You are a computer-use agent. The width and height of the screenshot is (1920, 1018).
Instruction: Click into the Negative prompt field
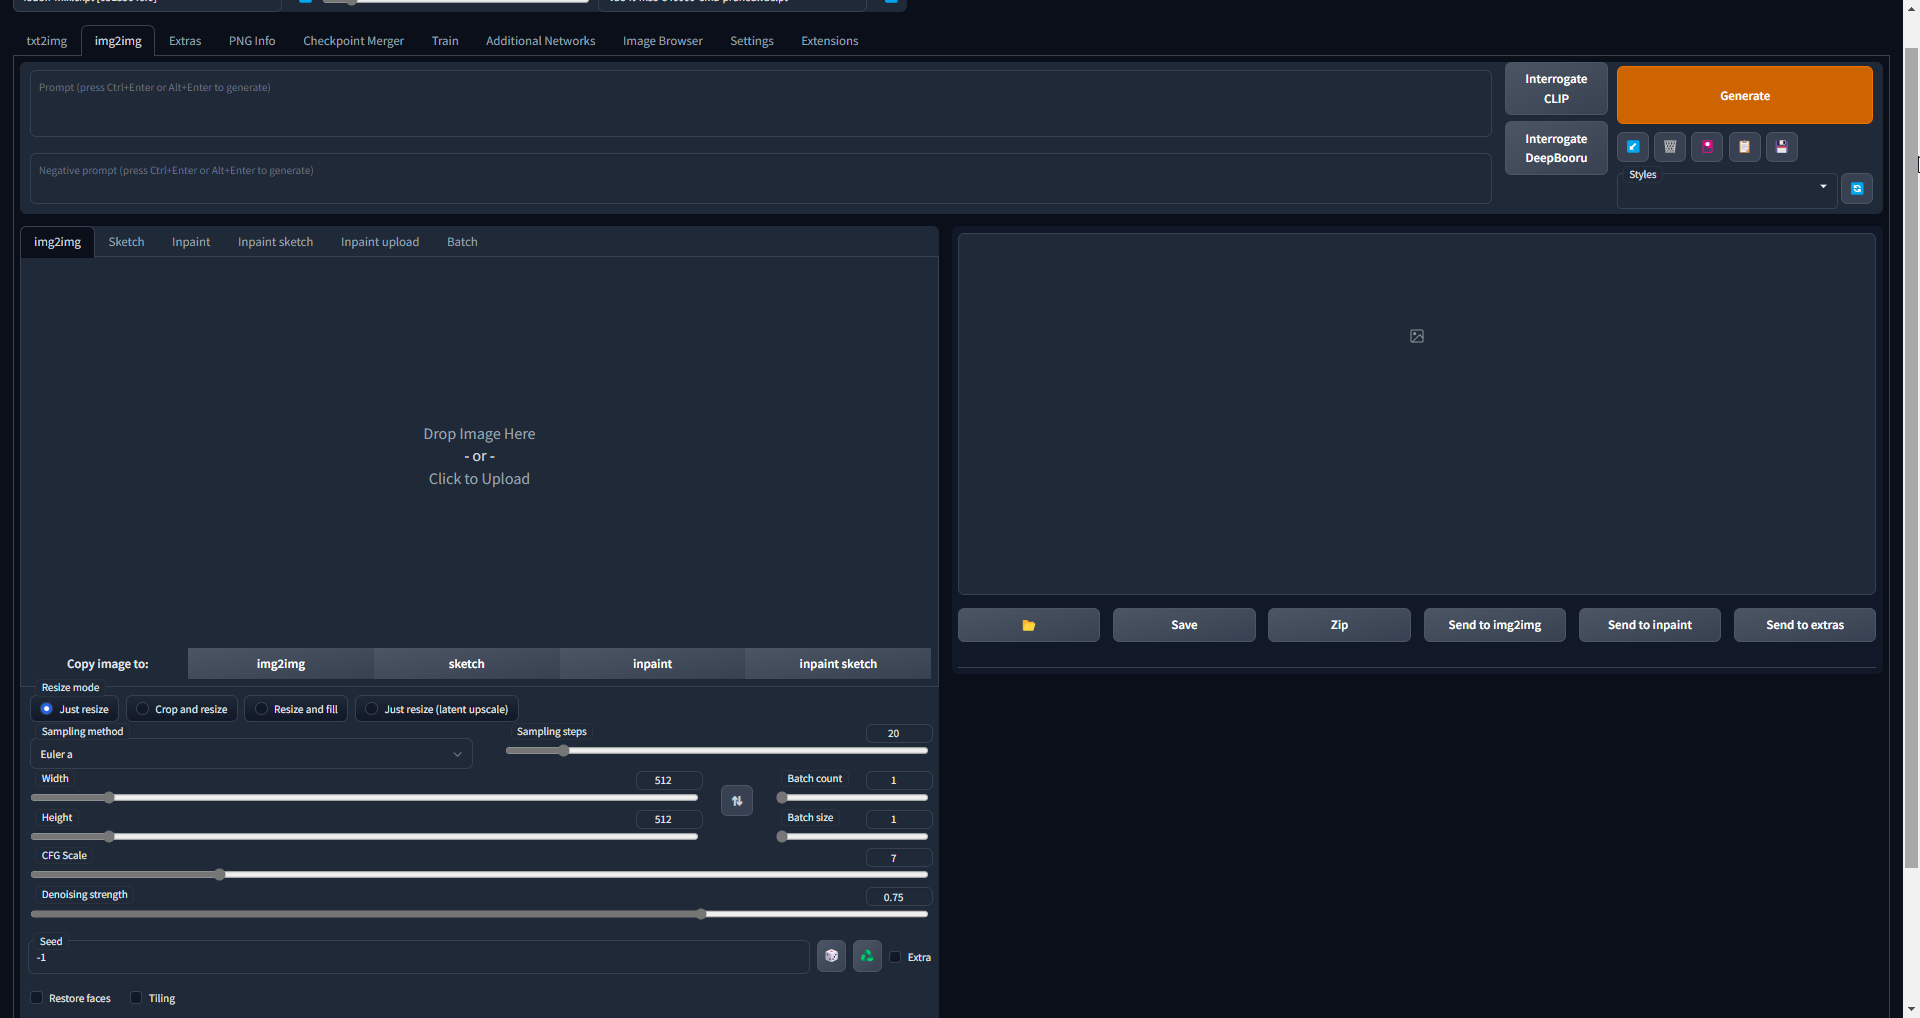[x=760, y=178]
